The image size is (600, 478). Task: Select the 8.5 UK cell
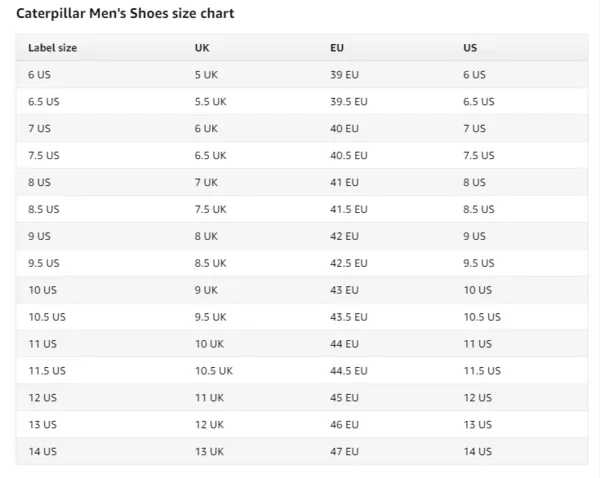pos(210,263)
